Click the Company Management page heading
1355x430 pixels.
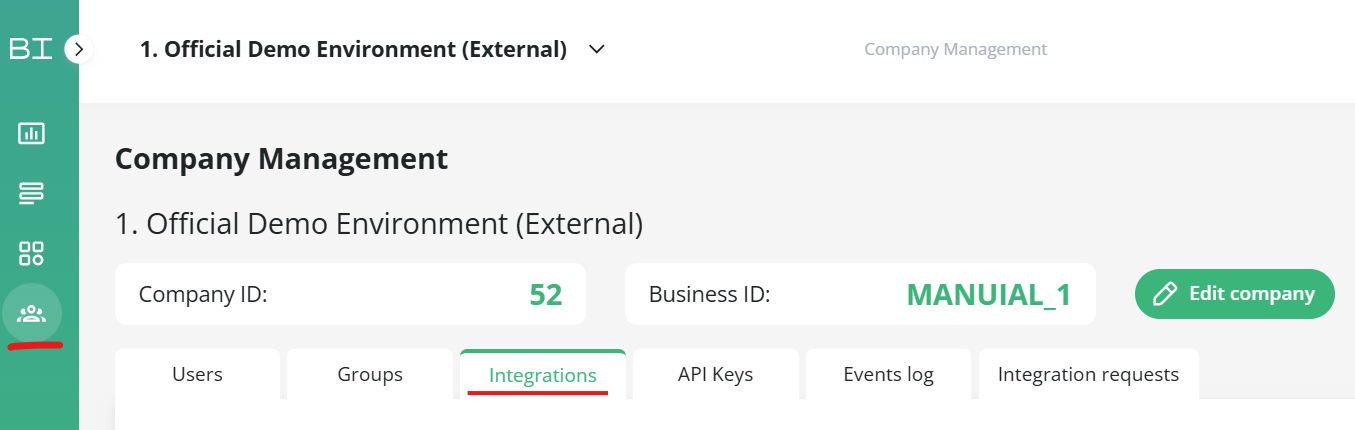pyautogui.click(x=282, y=158)
